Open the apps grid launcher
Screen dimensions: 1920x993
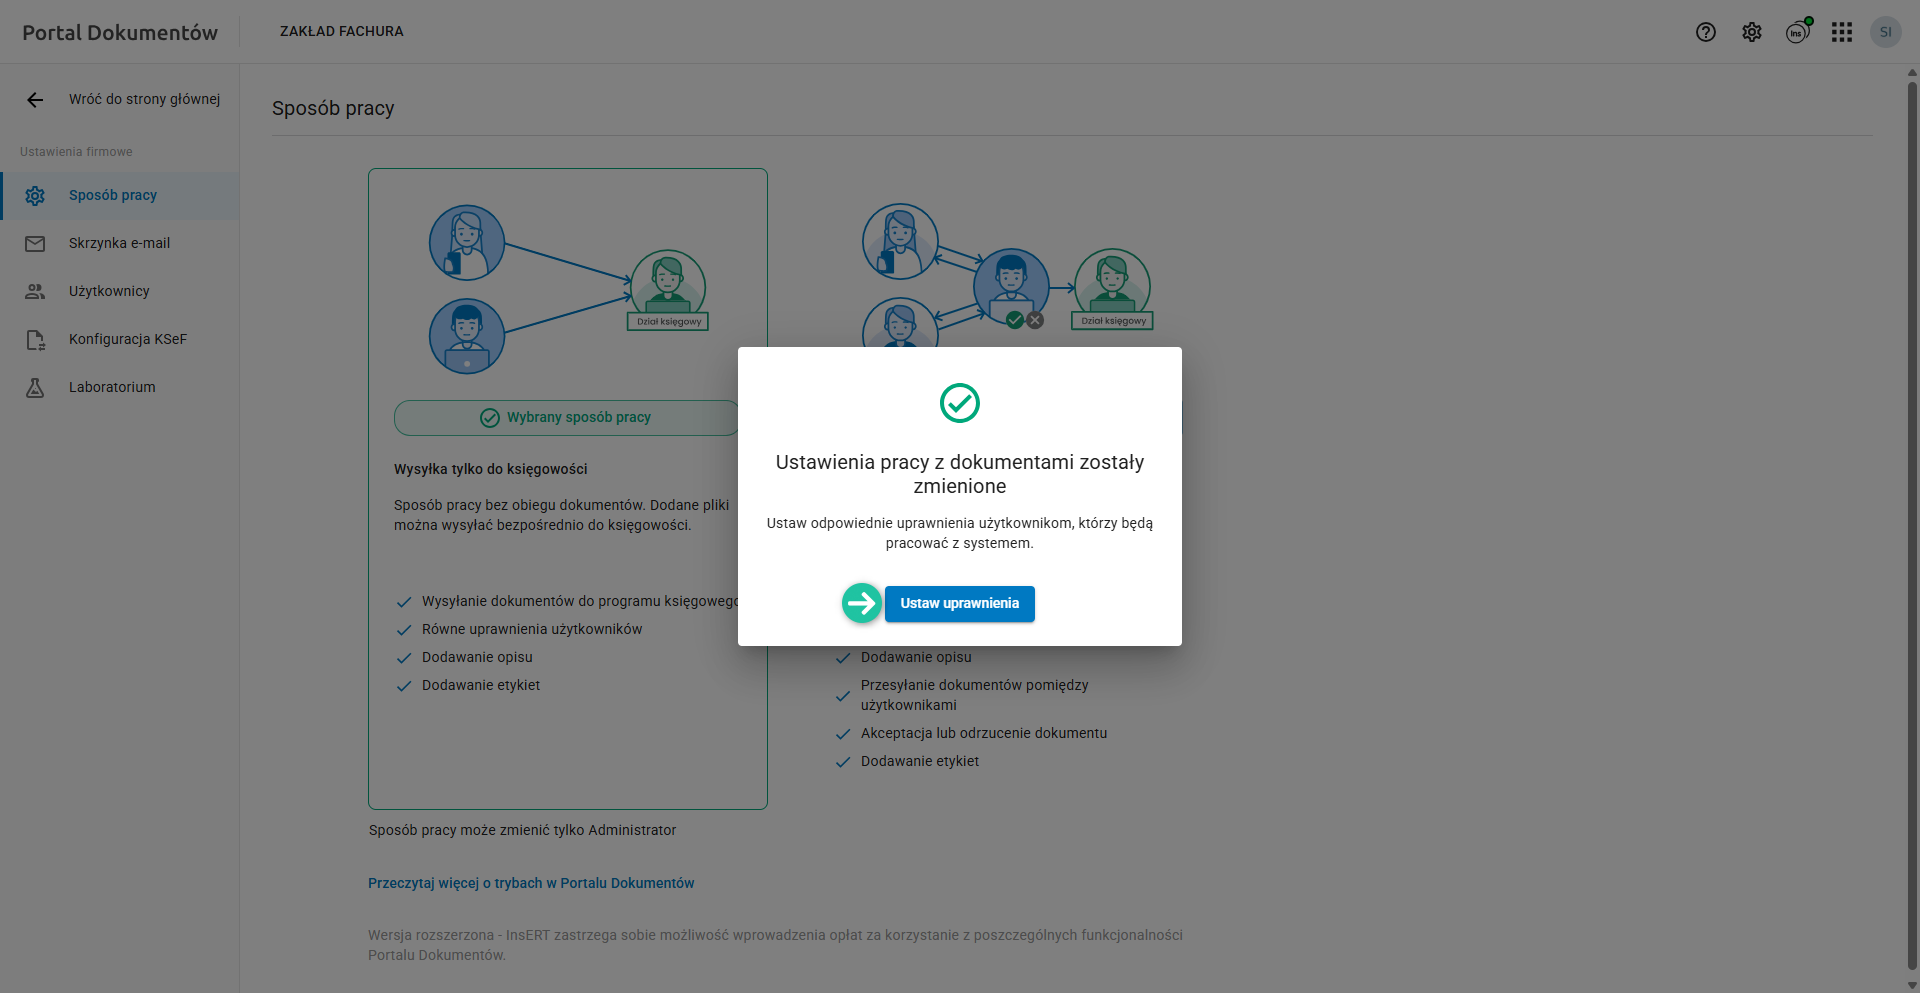pos(1842,32)
